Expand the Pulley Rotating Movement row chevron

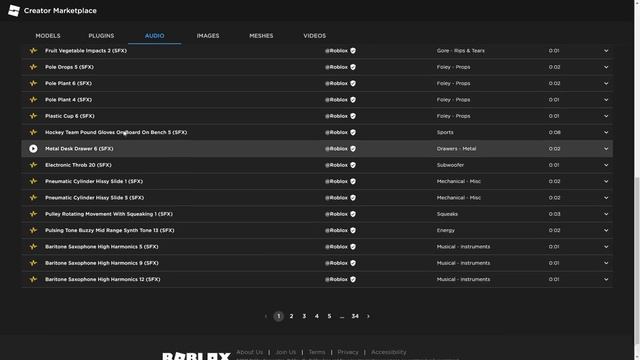tap(606, 214)
